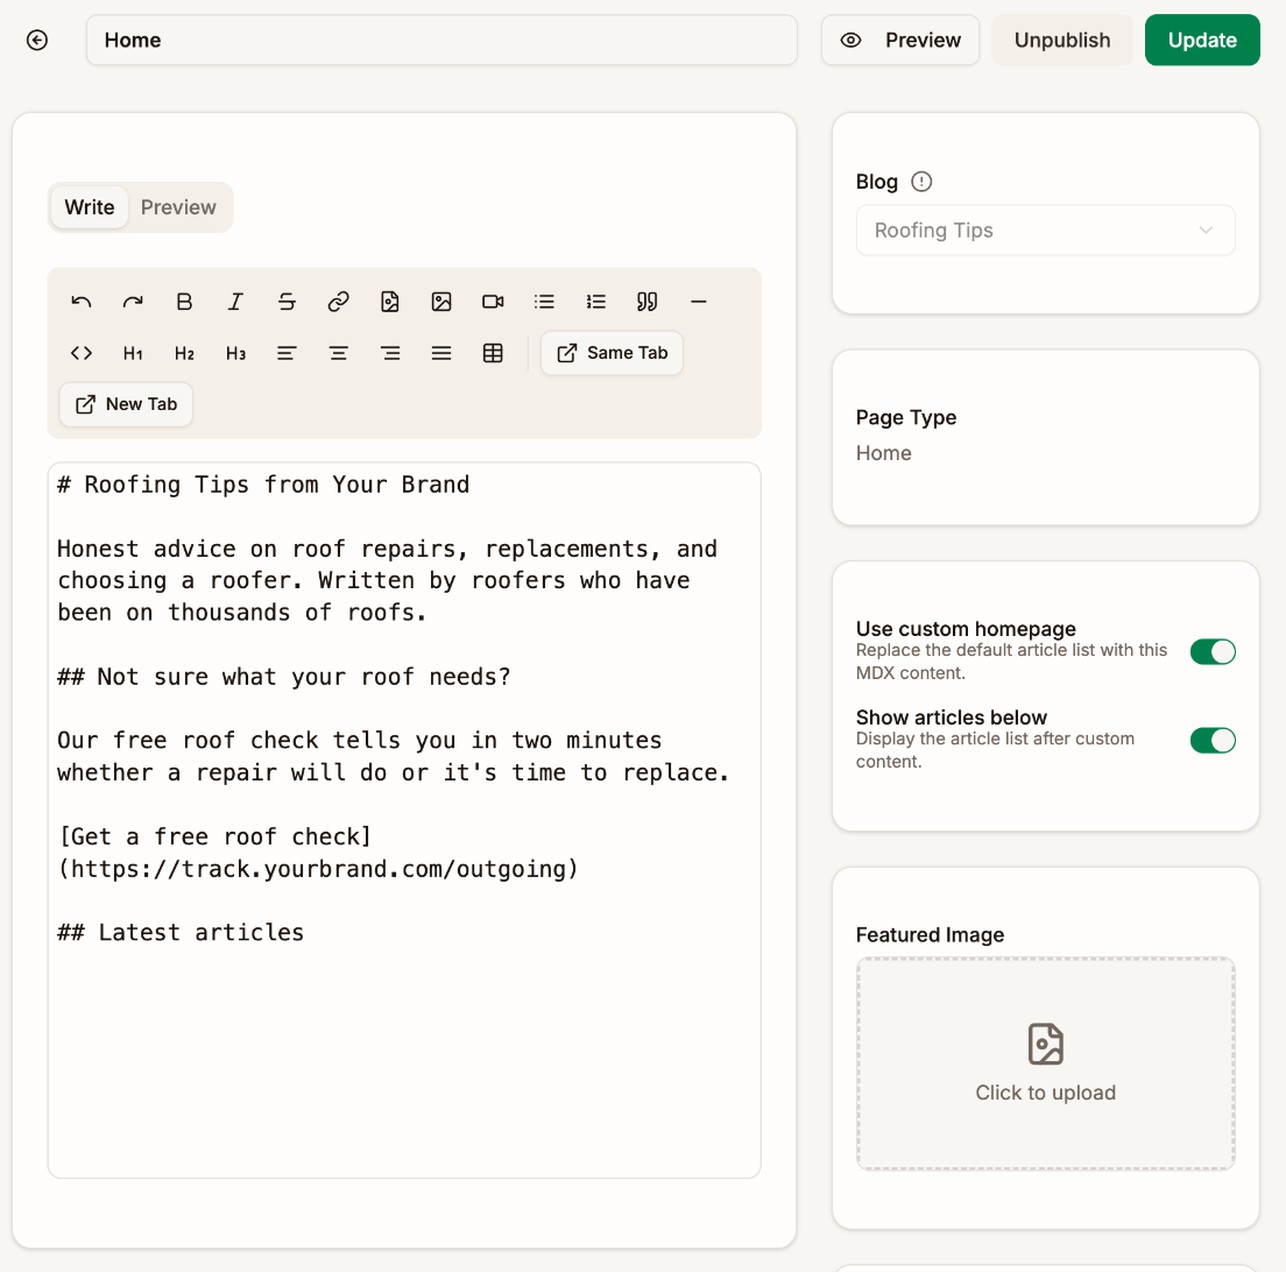Align text right

click(x=390, y=353)
